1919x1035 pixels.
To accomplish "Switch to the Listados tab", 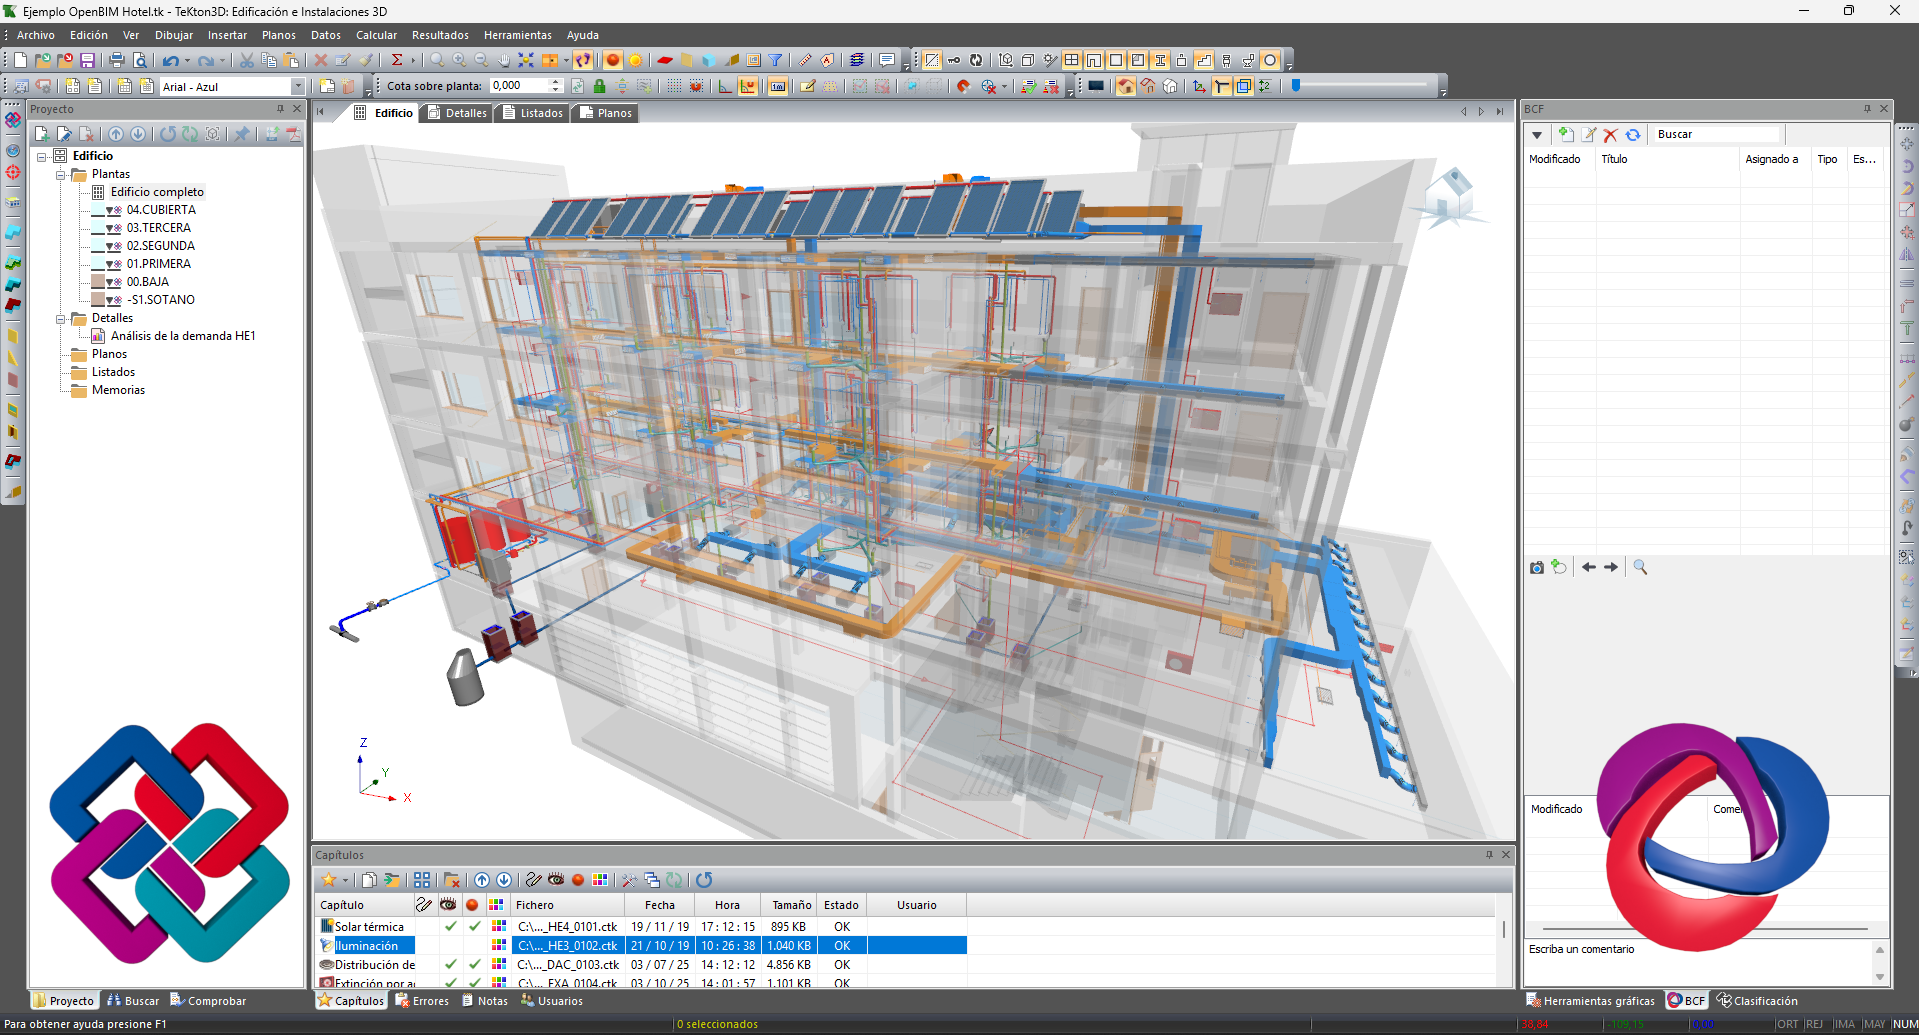I will [x=533, y=113].
